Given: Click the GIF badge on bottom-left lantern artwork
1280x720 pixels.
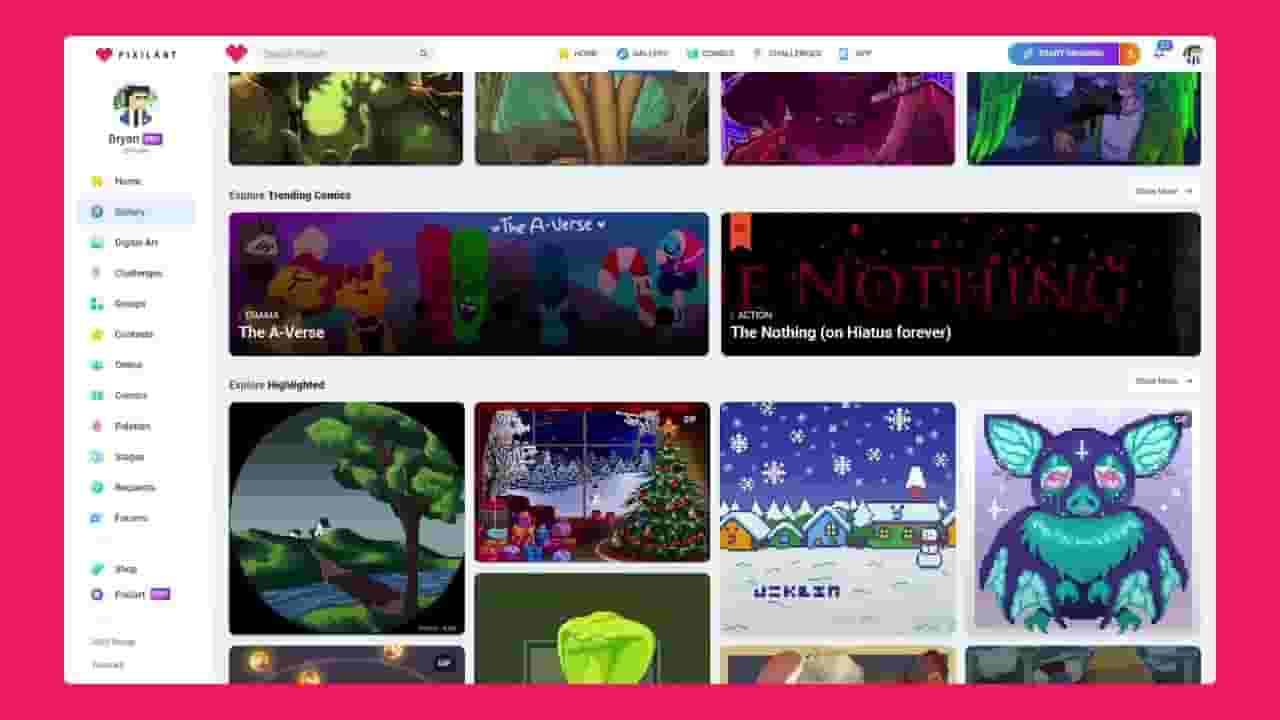Looking at the screenshot, I should (444, 662).
